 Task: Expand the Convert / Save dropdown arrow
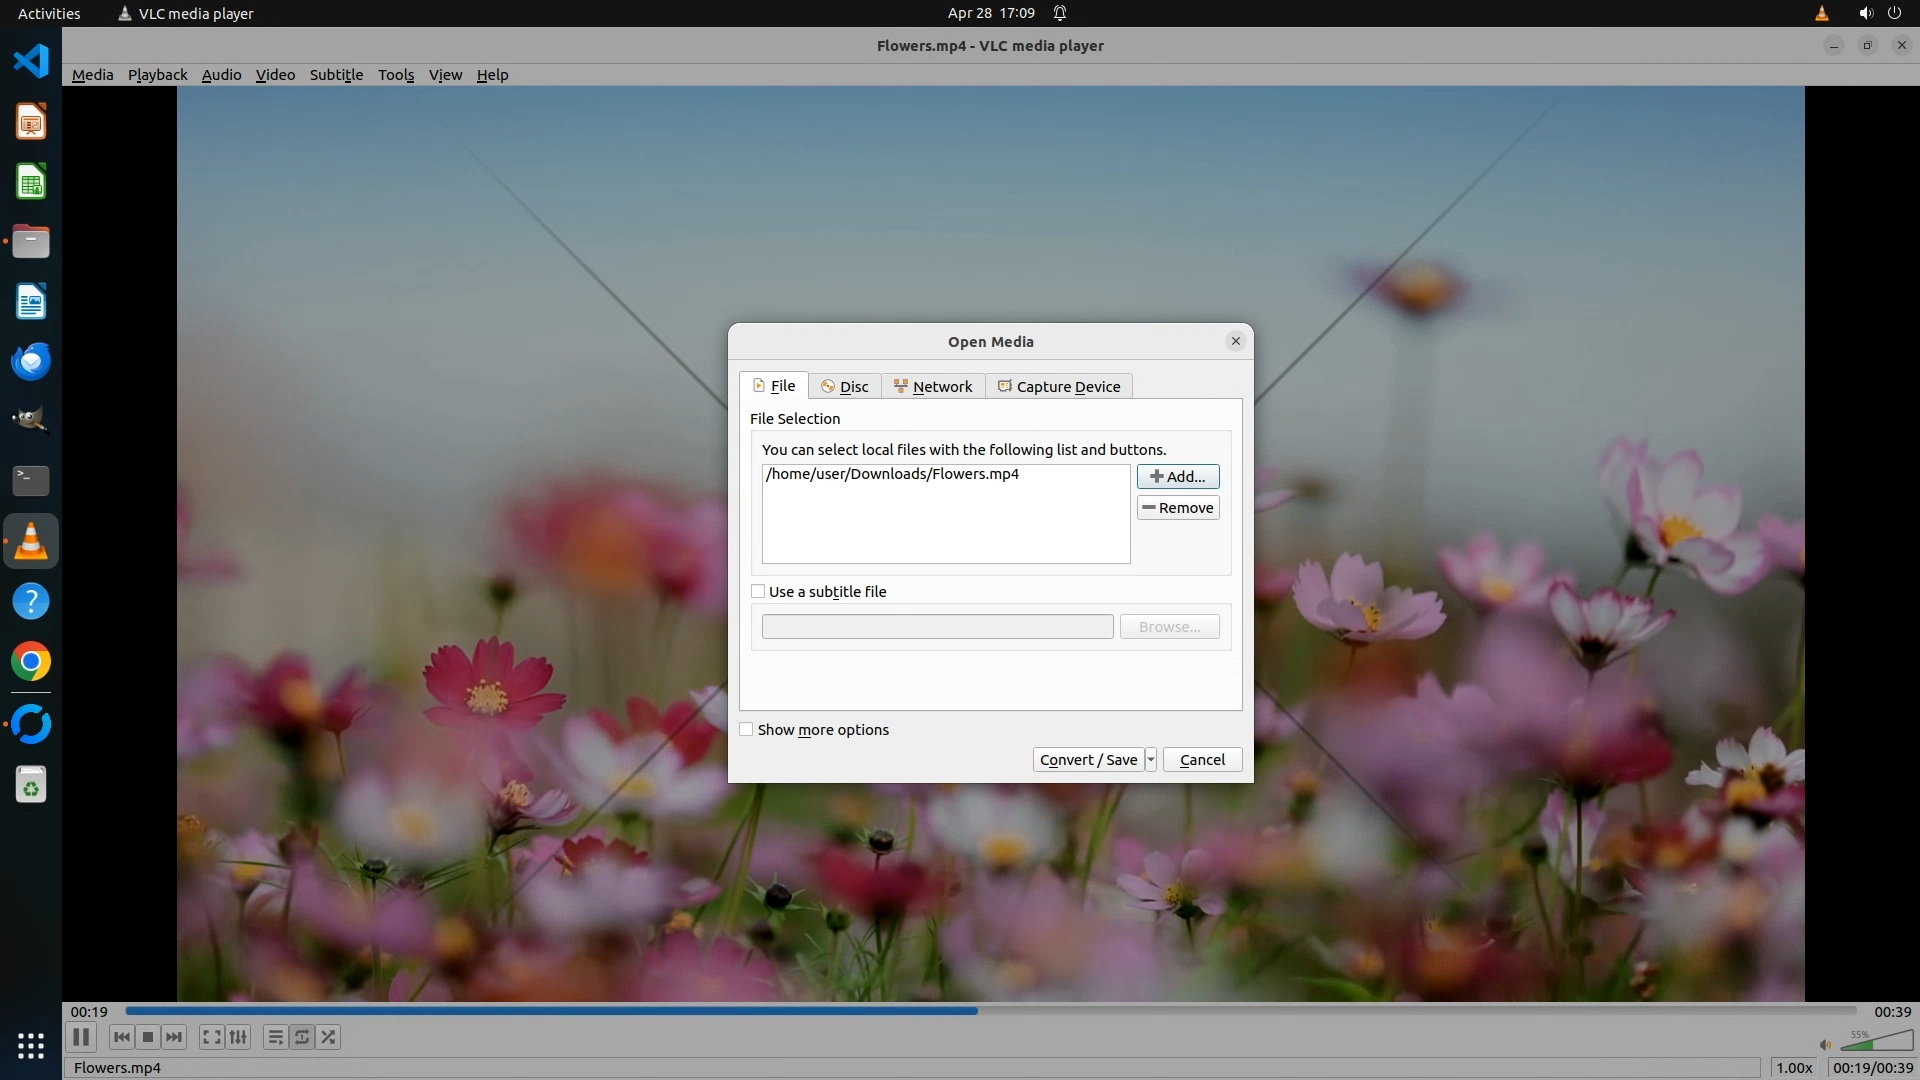[x=1151, y=760]
